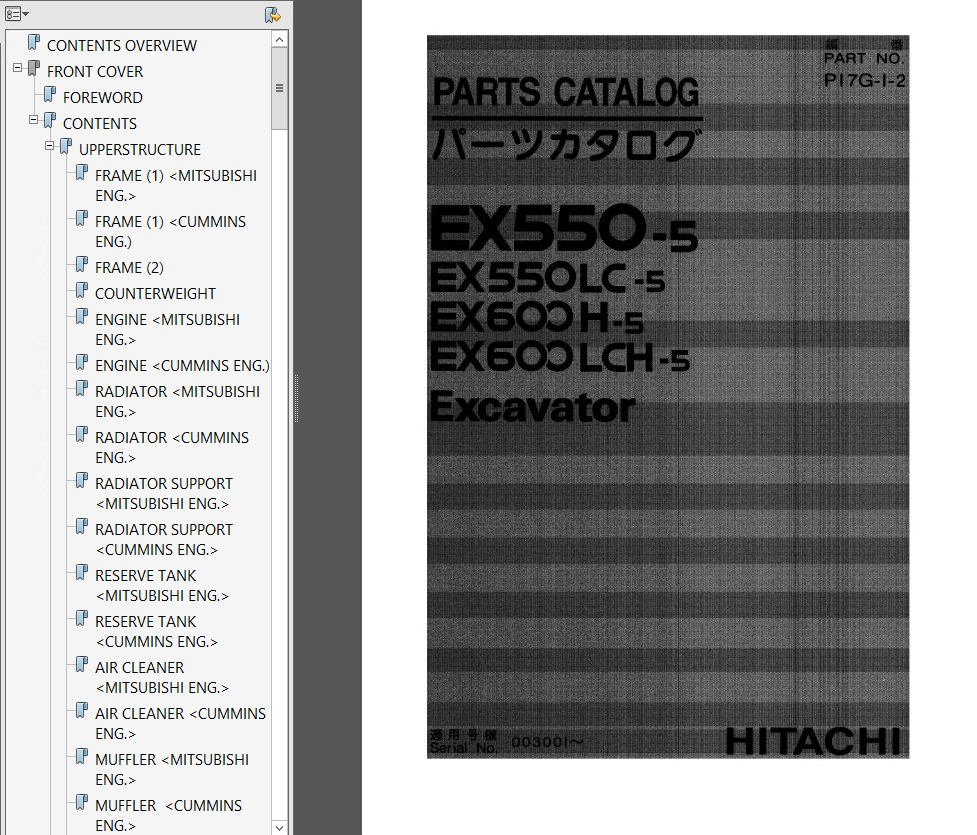Click the EX550-5 model text on cover
977x835 pixels.
coord(563,228)
